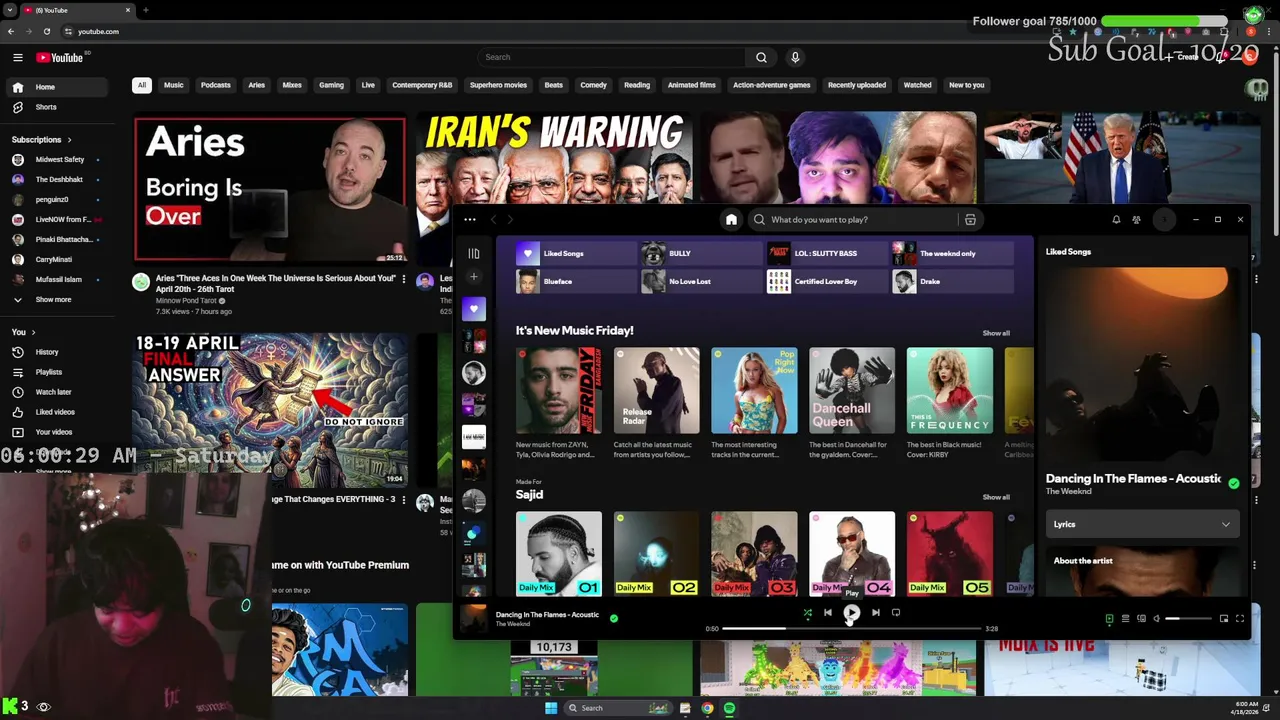Open Spotify Friend Activity icon
This screenshot has width=1280, height=720.
point(1136,220)
